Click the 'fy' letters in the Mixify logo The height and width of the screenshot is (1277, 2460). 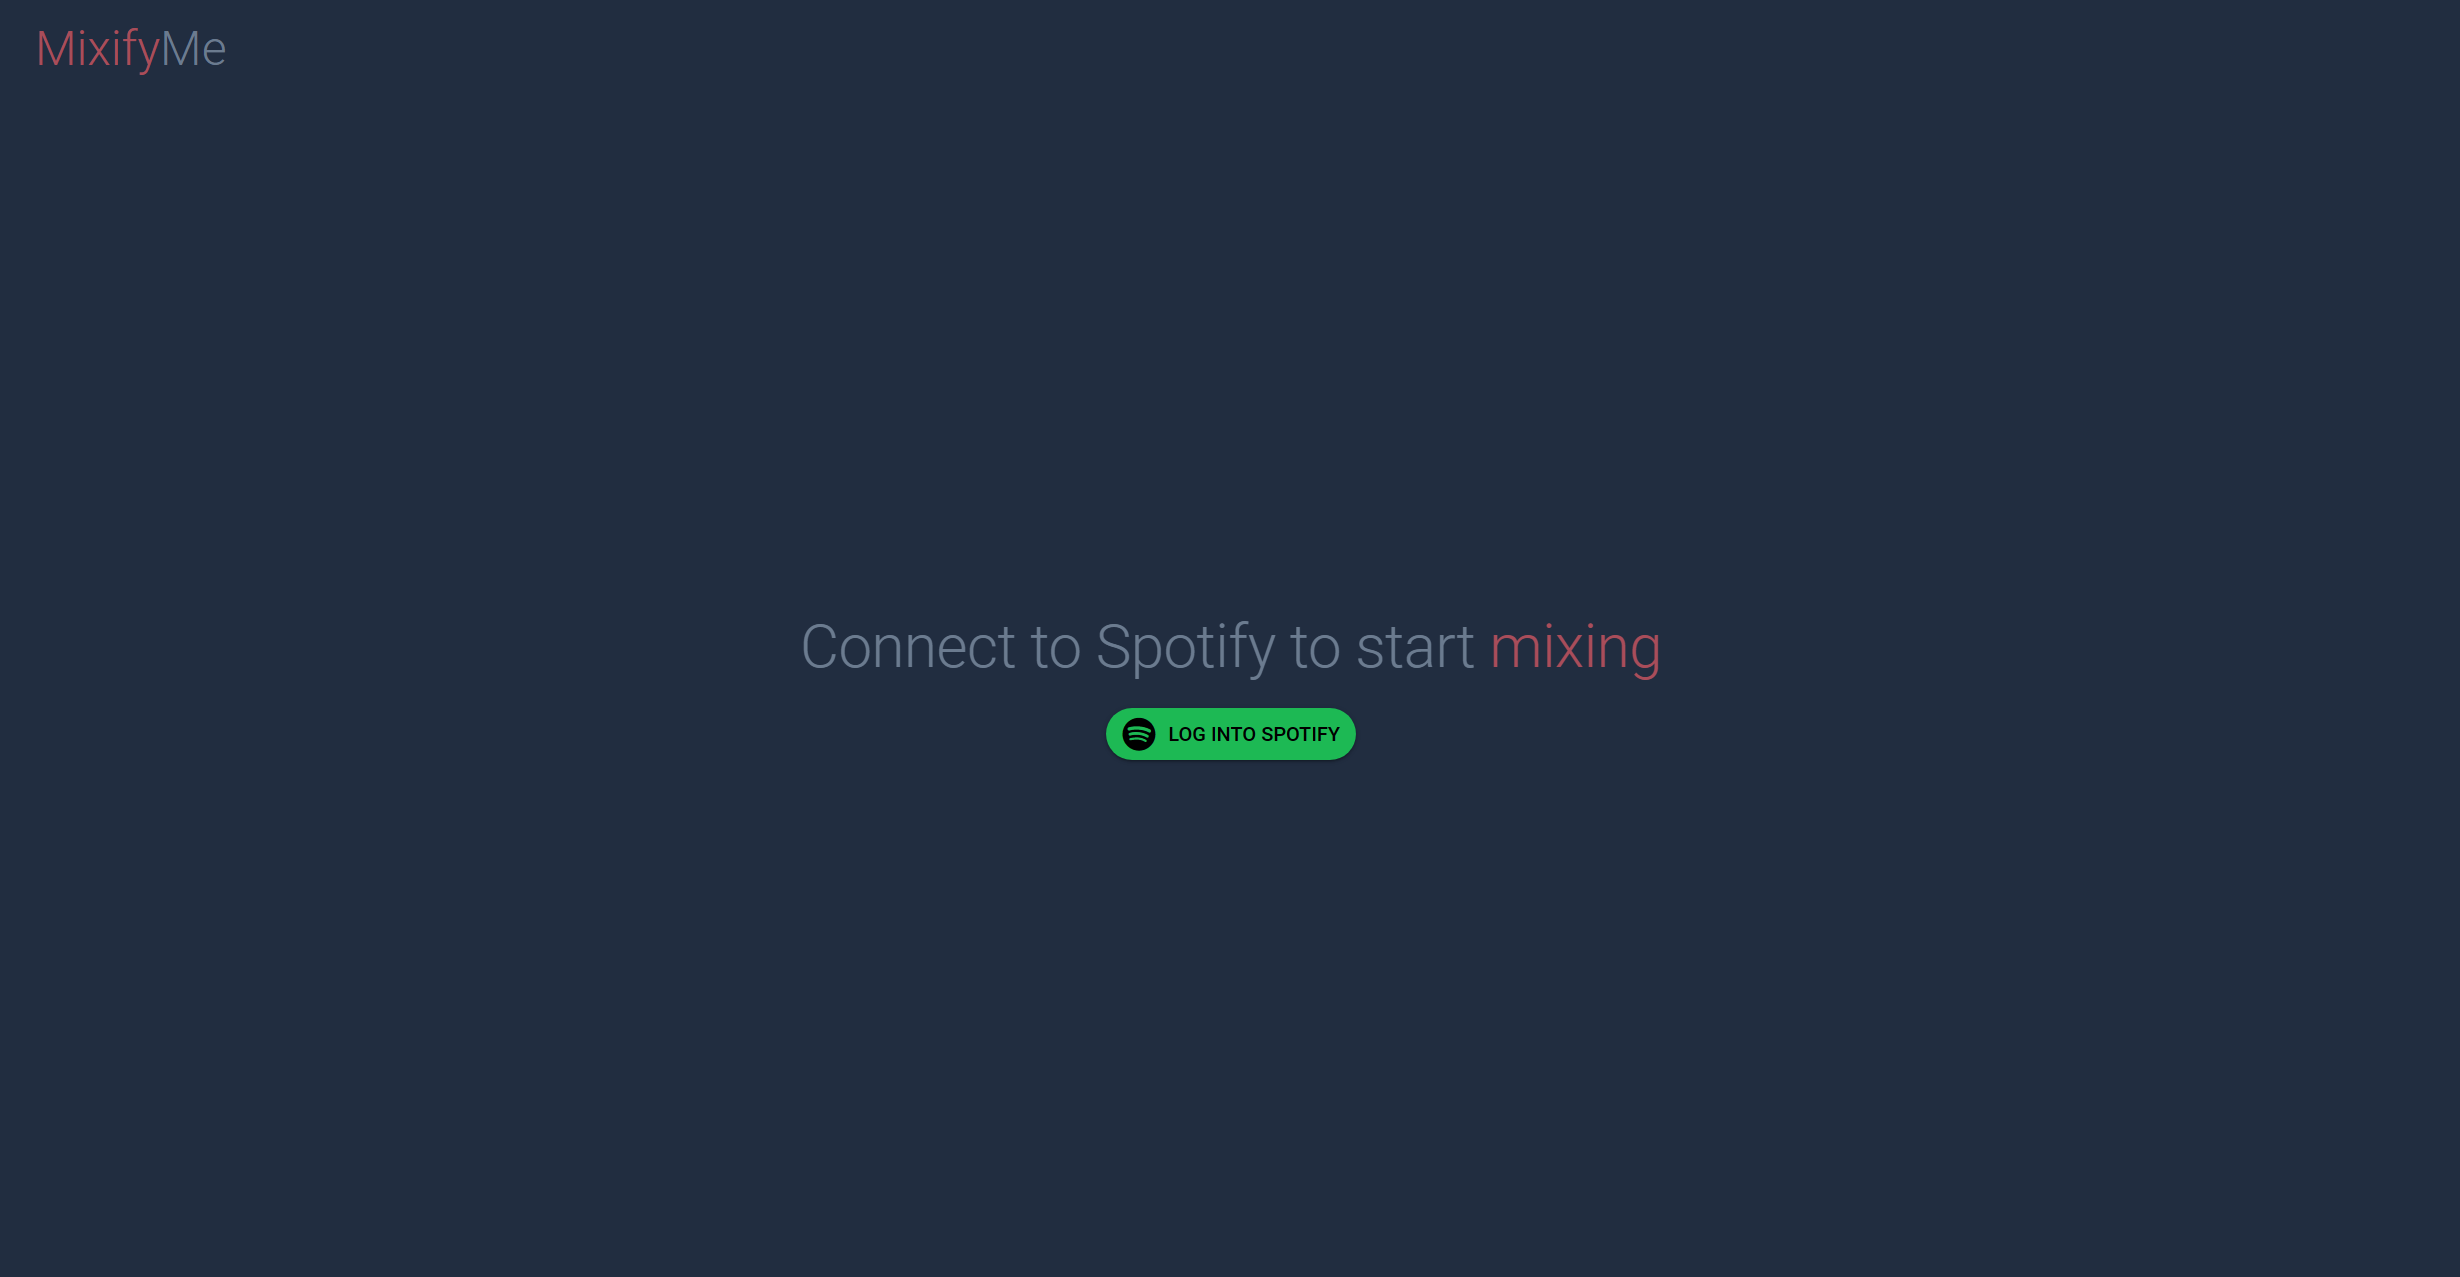144,50
